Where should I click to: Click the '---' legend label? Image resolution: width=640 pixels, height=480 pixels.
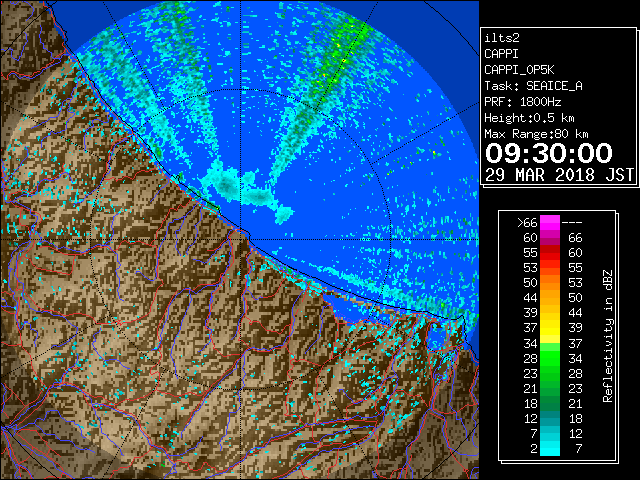[572, 222]
